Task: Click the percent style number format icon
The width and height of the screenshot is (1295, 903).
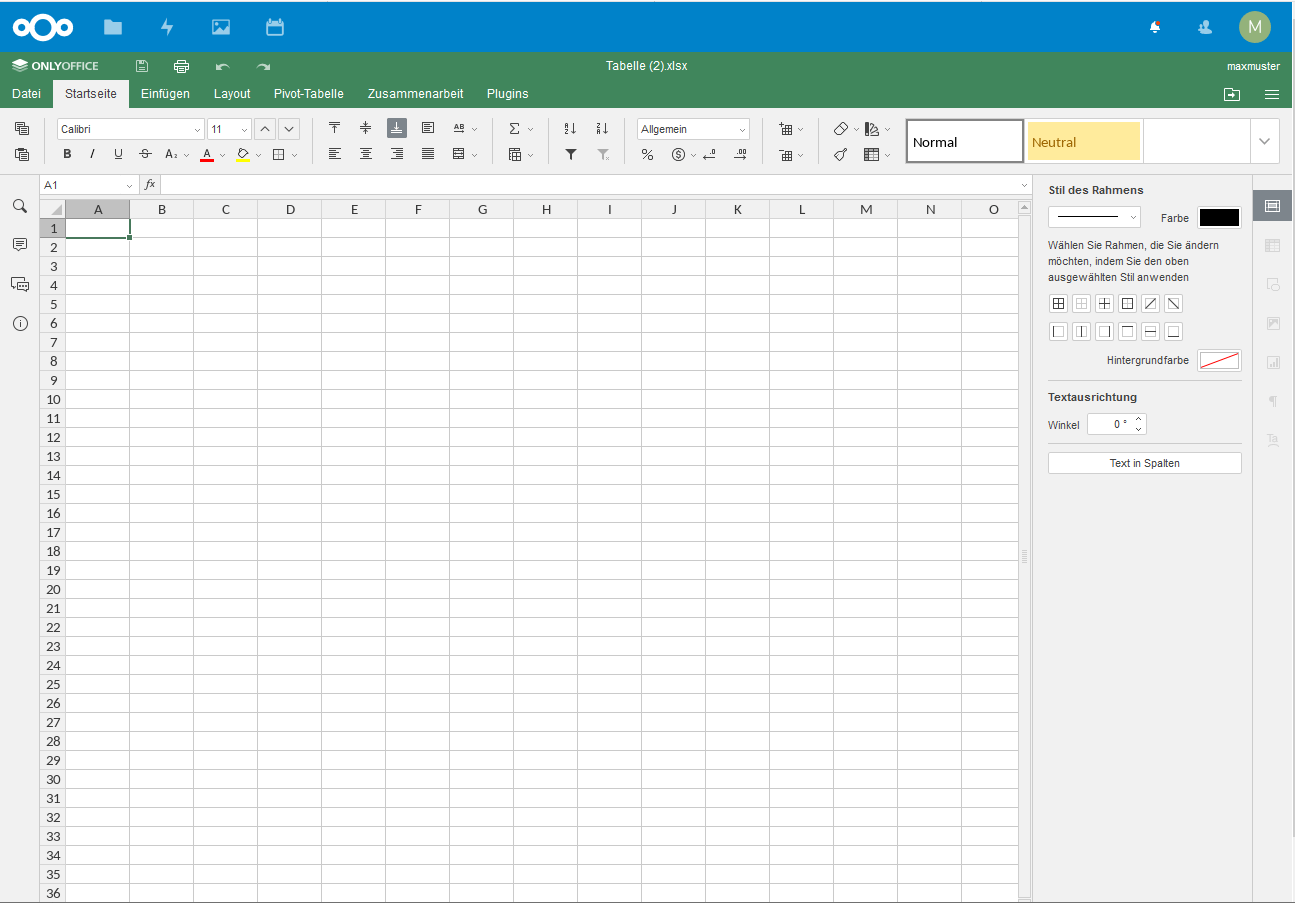Action: pyautogui.click(x=647, y=154)
